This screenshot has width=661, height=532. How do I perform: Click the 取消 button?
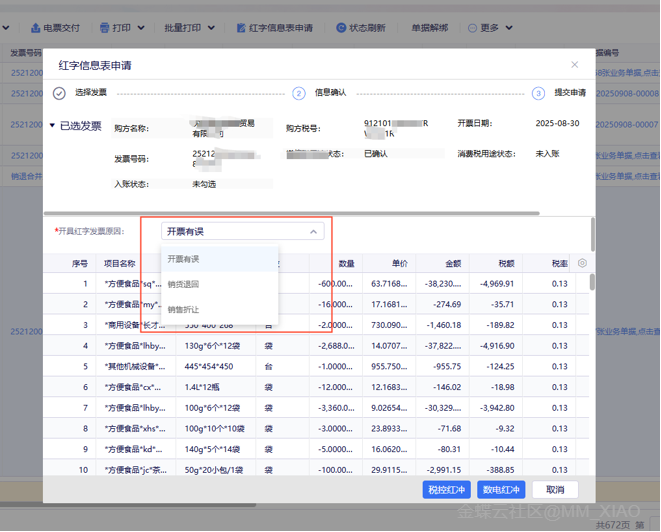tap(555, 489)
